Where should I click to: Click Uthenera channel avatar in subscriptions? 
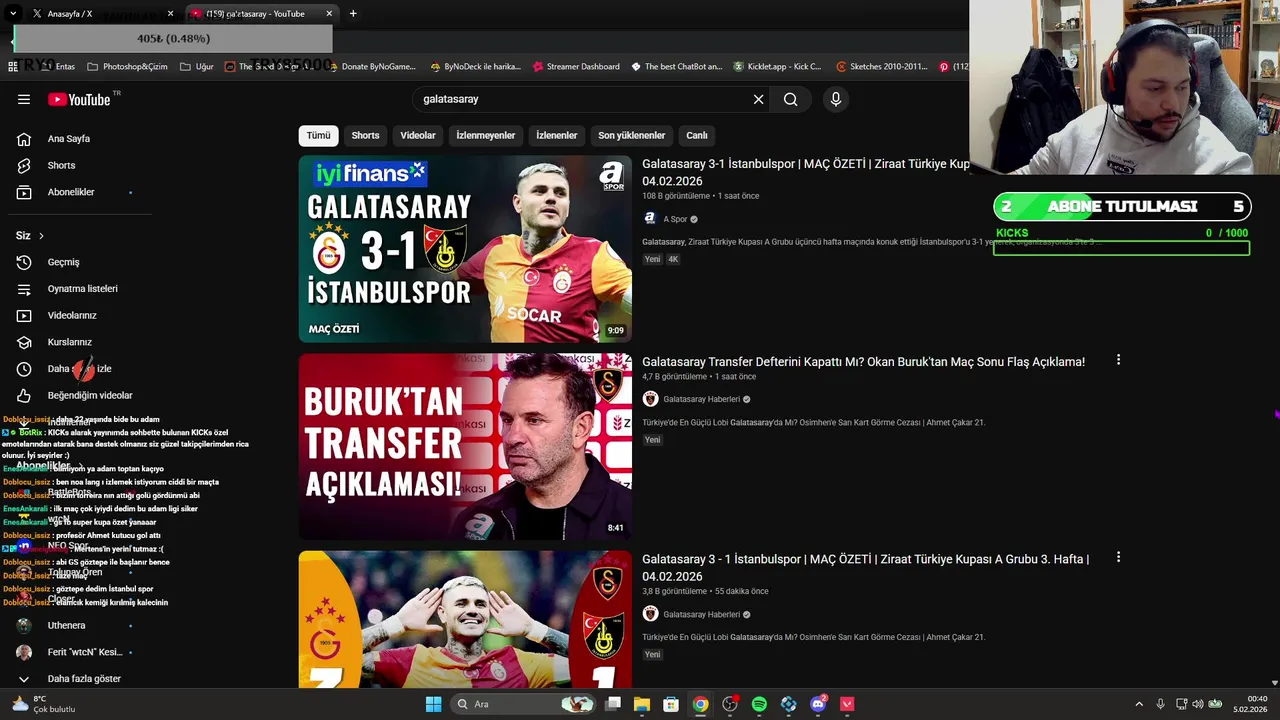tap(24, 625)
